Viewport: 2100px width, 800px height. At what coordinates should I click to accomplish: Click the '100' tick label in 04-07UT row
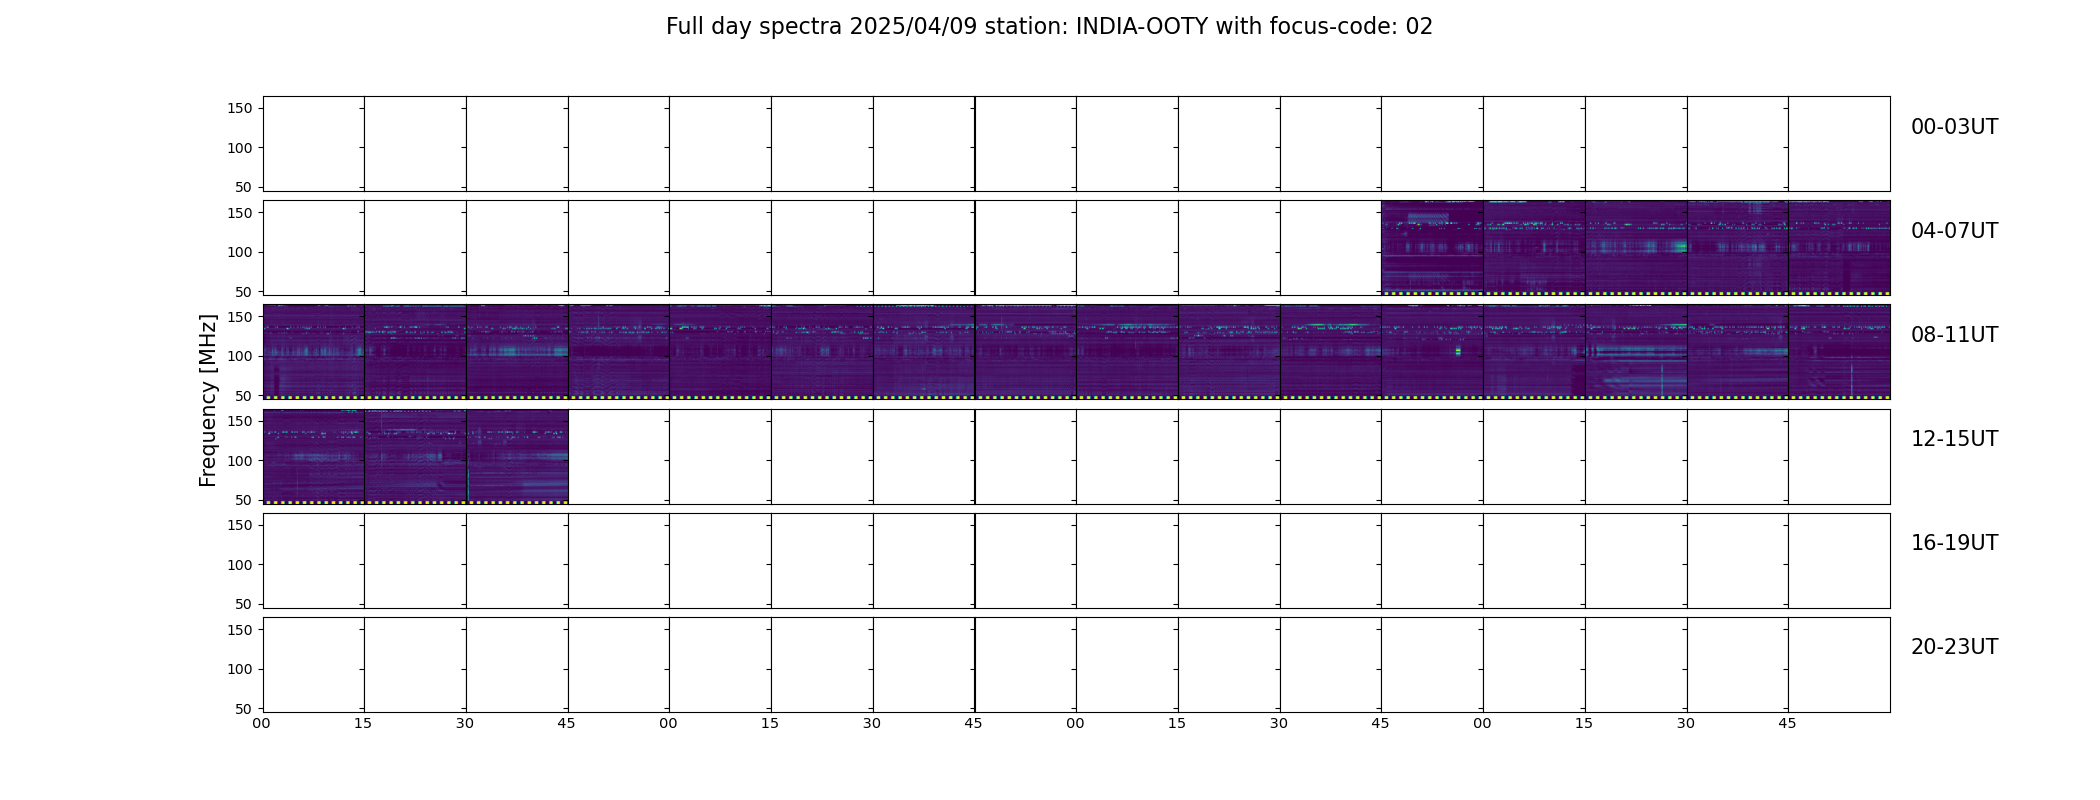[x=240, y=252]
